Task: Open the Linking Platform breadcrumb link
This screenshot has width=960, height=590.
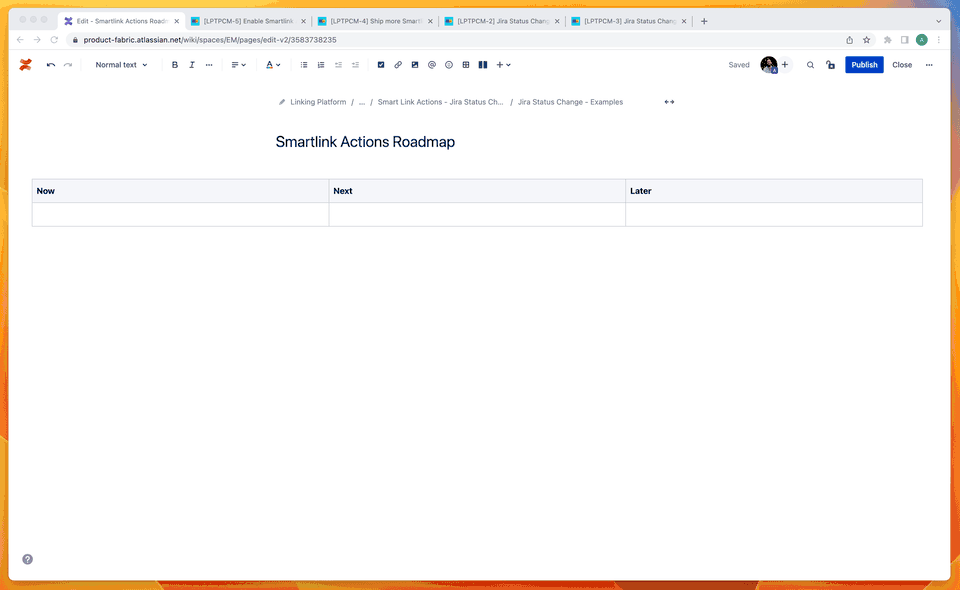Action: click(x=322, y=101)
